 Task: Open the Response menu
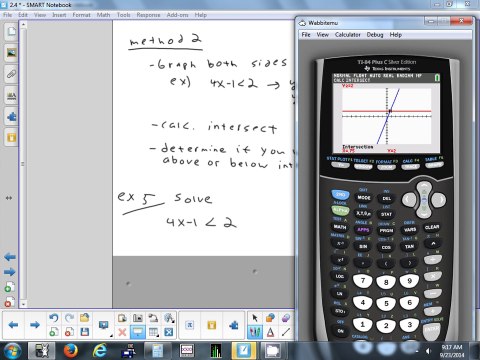[x=148, y=15]
